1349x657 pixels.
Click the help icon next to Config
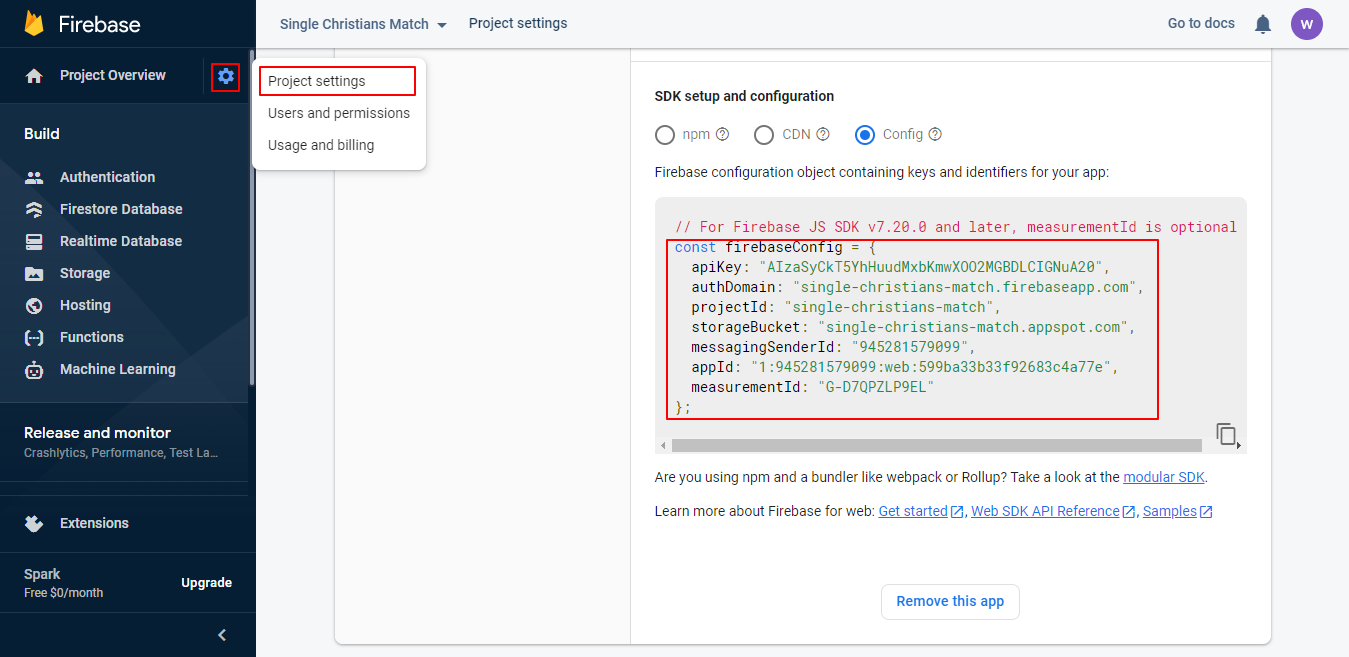(x=935, y=134)
